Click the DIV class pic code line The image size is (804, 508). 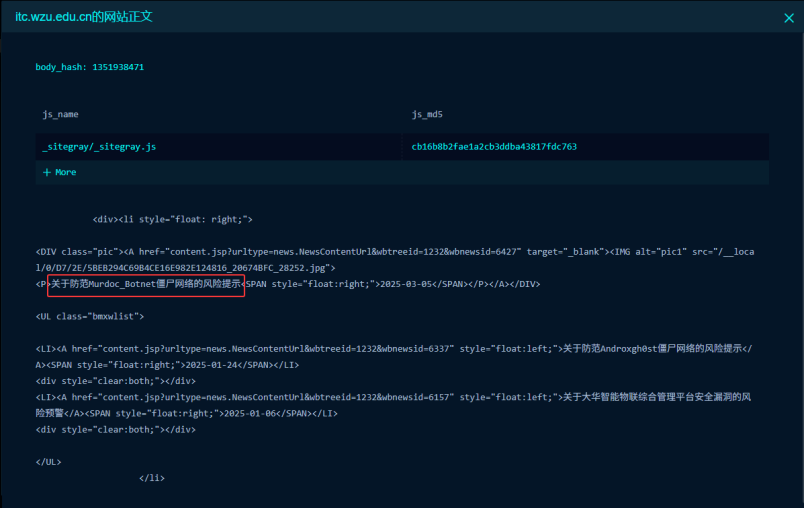(x=300, y=251)
